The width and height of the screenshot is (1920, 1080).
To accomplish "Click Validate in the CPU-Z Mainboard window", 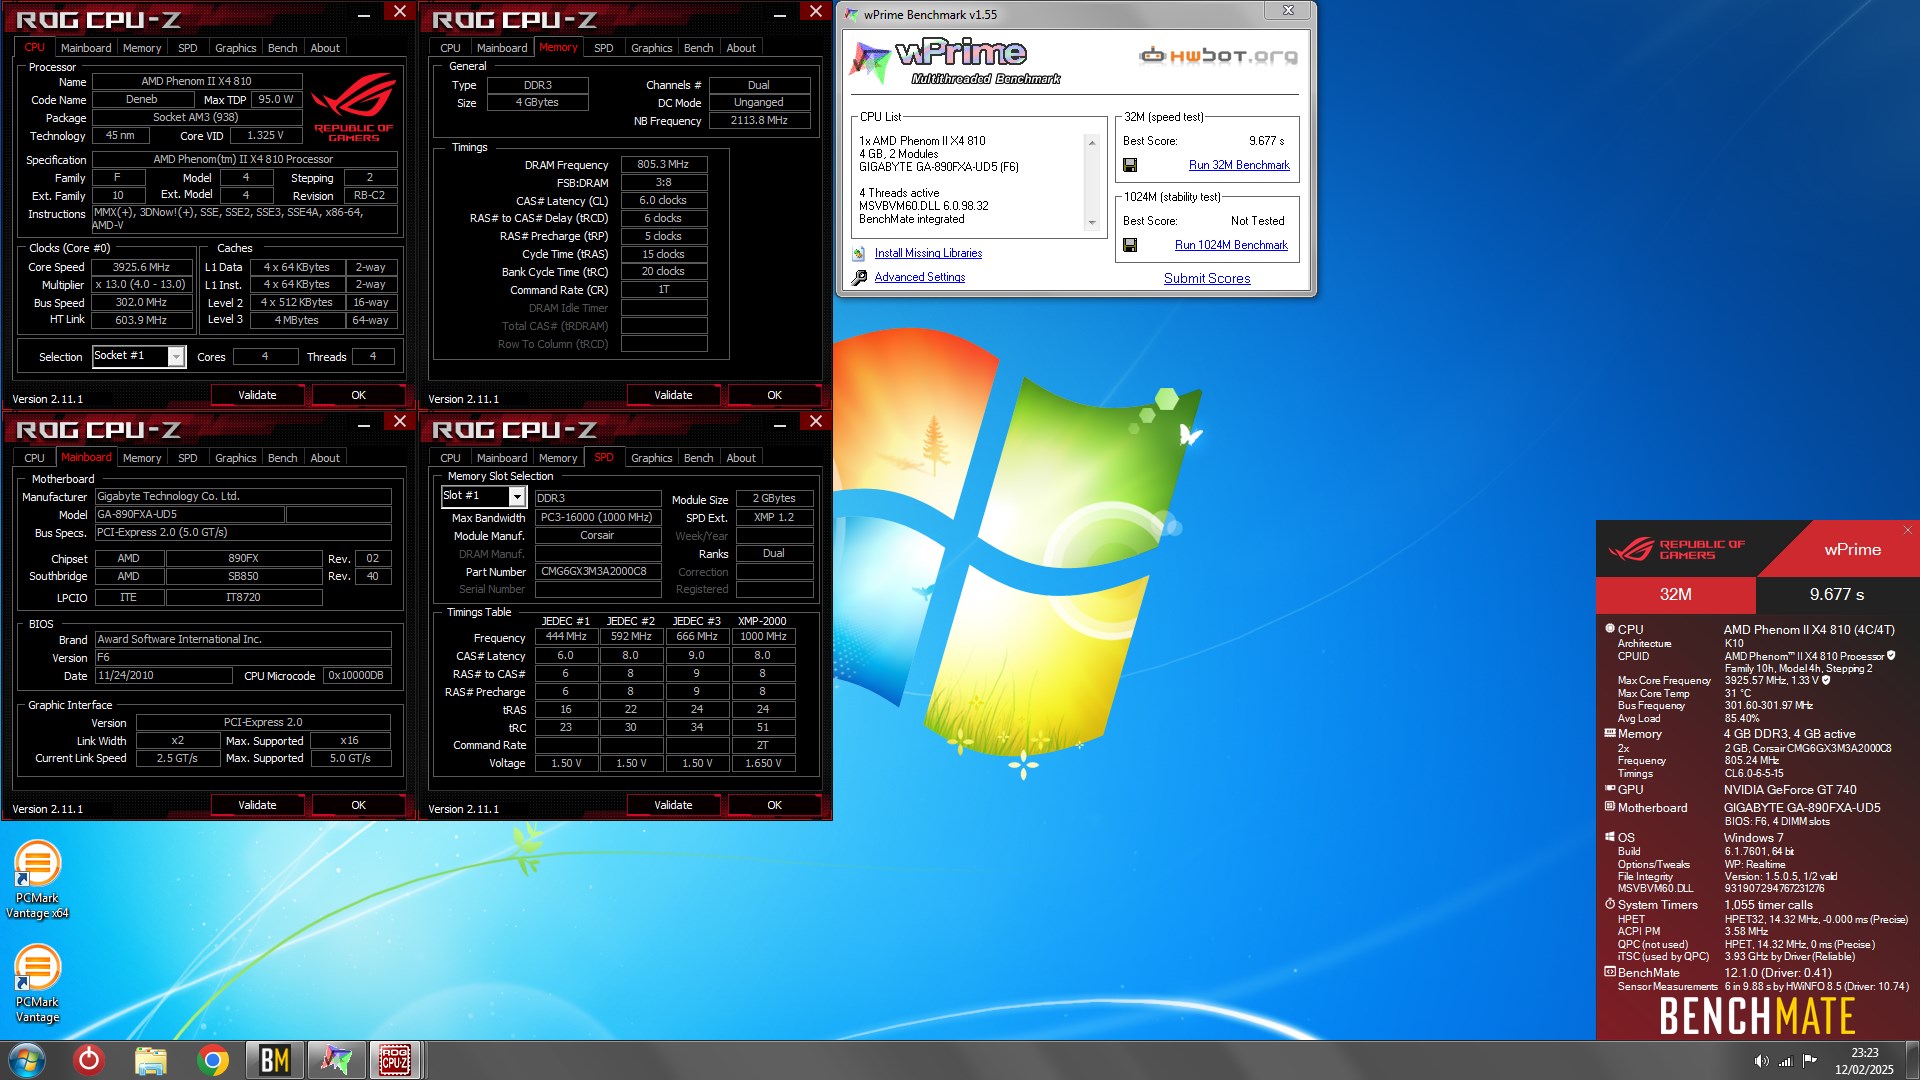I will [x=257, y=805].
